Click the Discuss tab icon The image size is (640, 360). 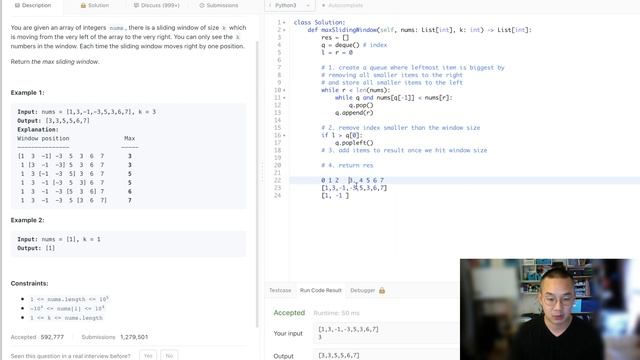[136, 5]
